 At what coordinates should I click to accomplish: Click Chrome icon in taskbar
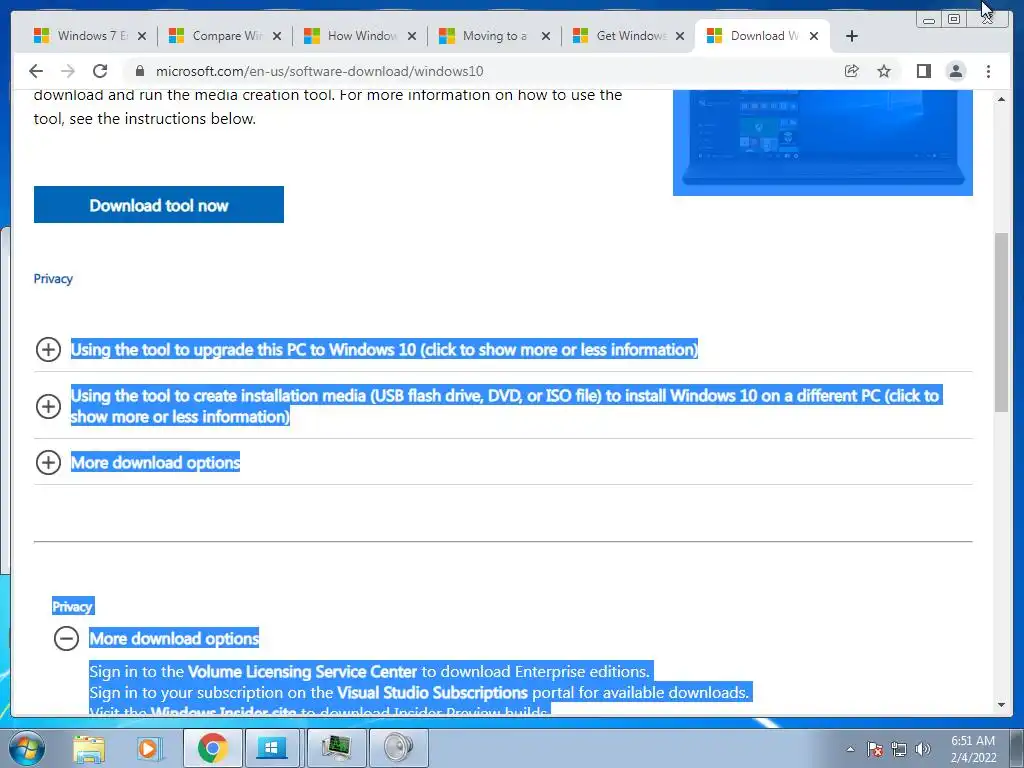tap(212, 748)
